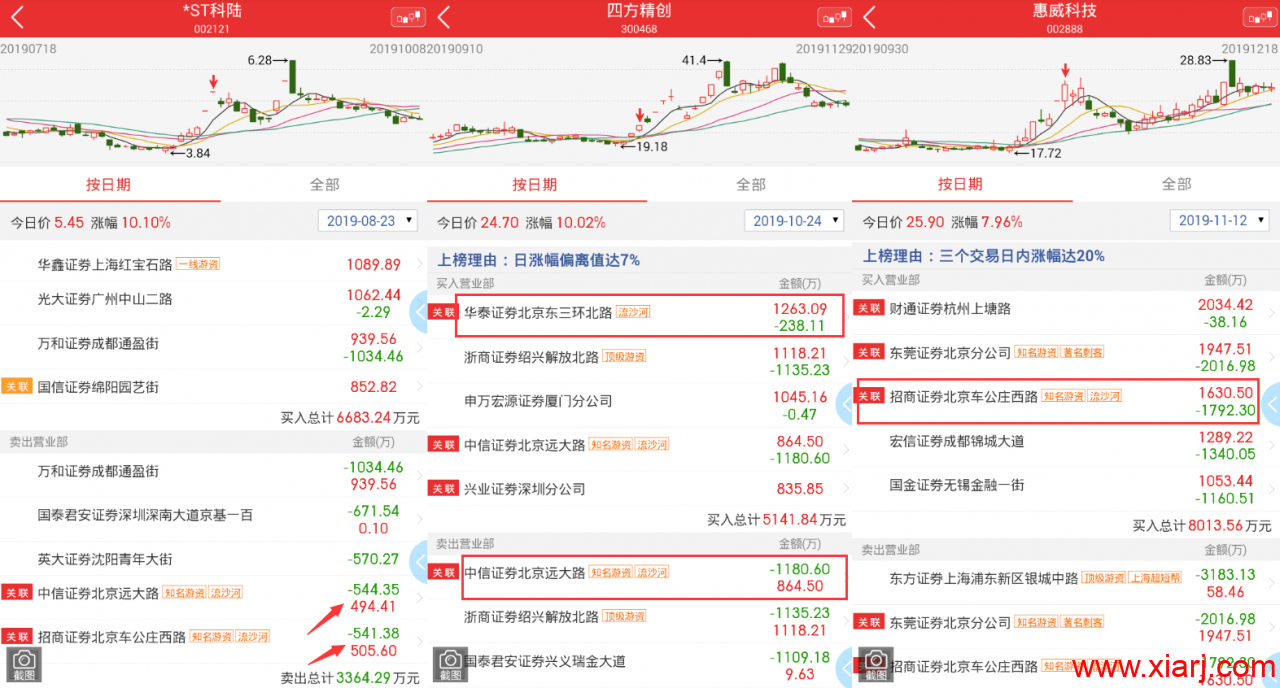This screenshot has width=1280, height=688.
Task: Open the K-line chart icon in *ST科陆 header
Action: 408,18
